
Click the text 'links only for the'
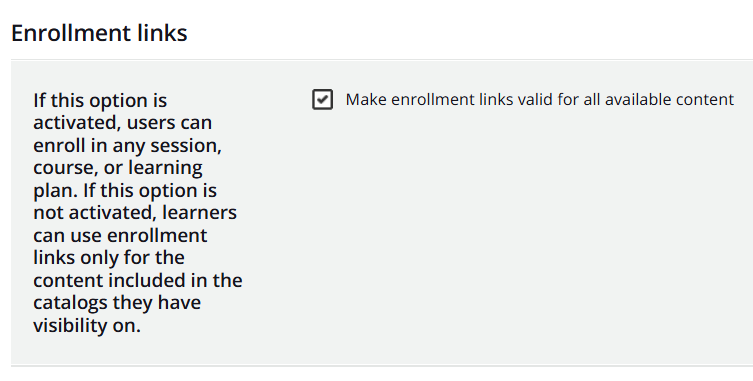click(109, 258)
